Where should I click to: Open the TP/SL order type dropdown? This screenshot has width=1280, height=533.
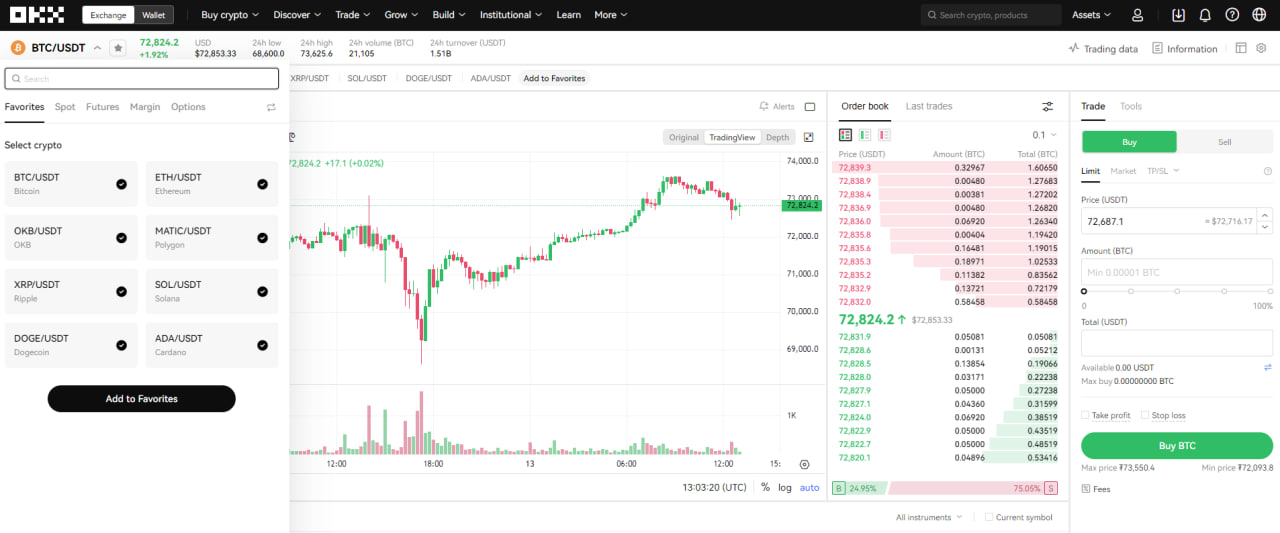coord(1163,171)
